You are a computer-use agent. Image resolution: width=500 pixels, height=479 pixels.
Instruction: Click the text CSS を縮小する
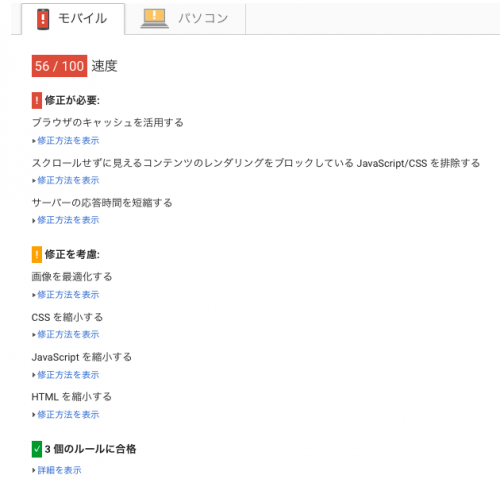[67, 317]
